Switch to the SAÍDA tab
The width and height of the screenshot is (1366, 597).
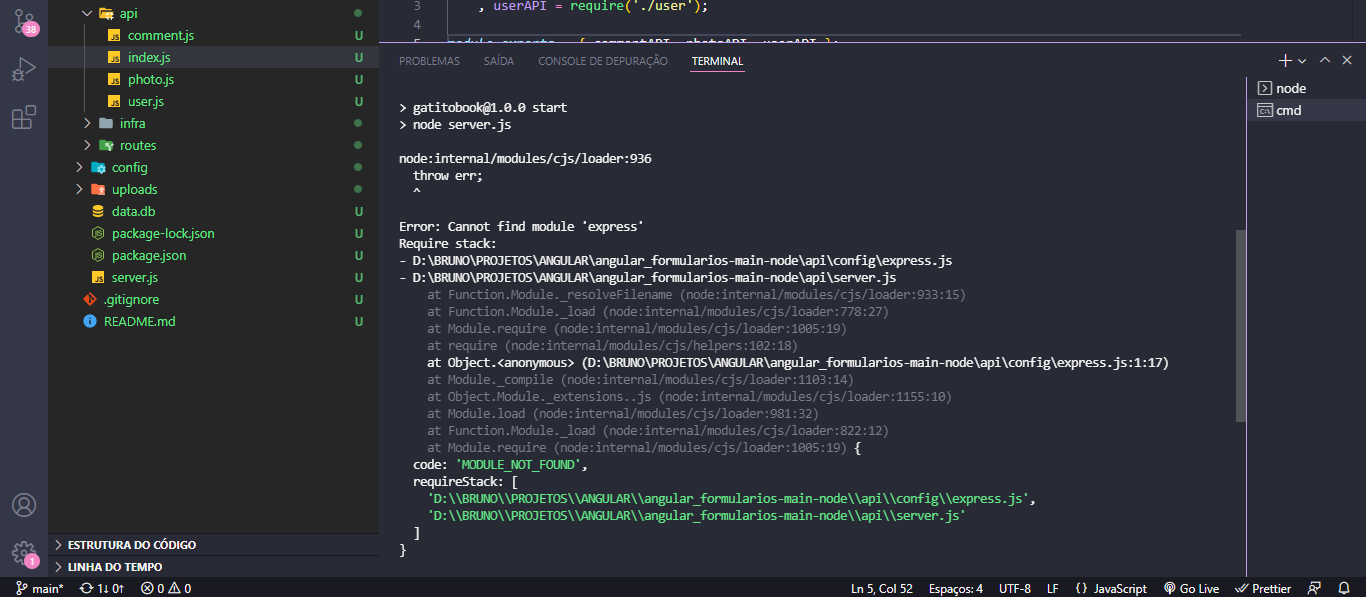click(x=499, y=61)
